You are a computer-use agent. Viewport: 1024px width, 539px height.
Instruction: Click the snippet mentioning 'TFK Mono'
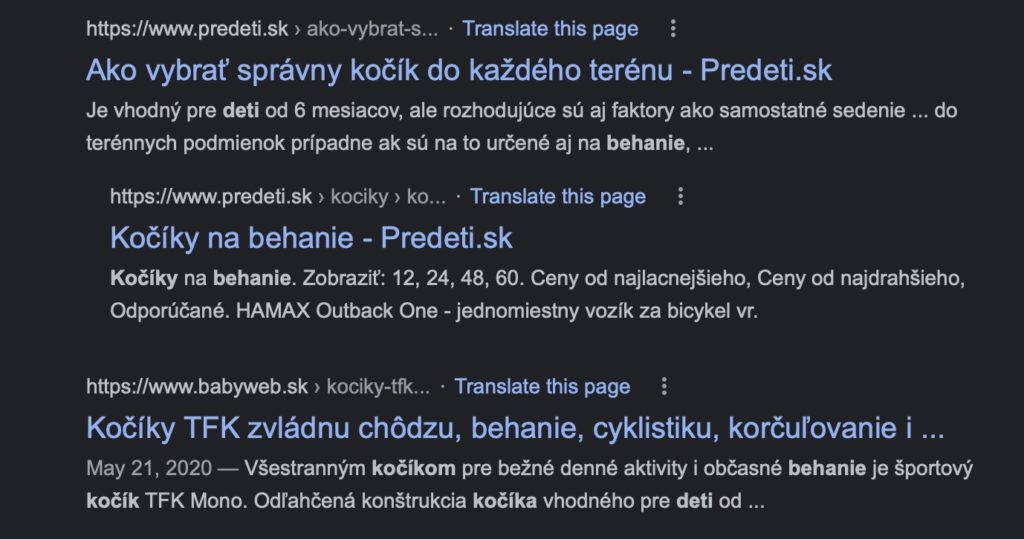click(x=530, y=485)
